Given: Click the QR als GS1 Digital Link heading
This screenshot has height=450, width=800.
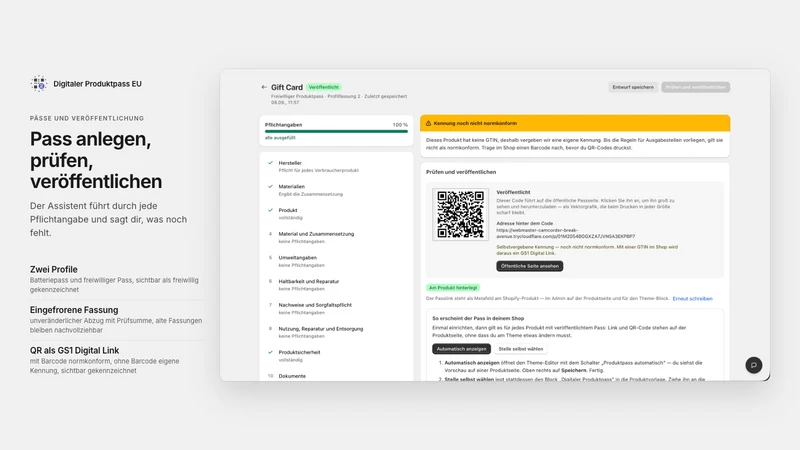Looking at the screenshot, I should pos(74,351).
